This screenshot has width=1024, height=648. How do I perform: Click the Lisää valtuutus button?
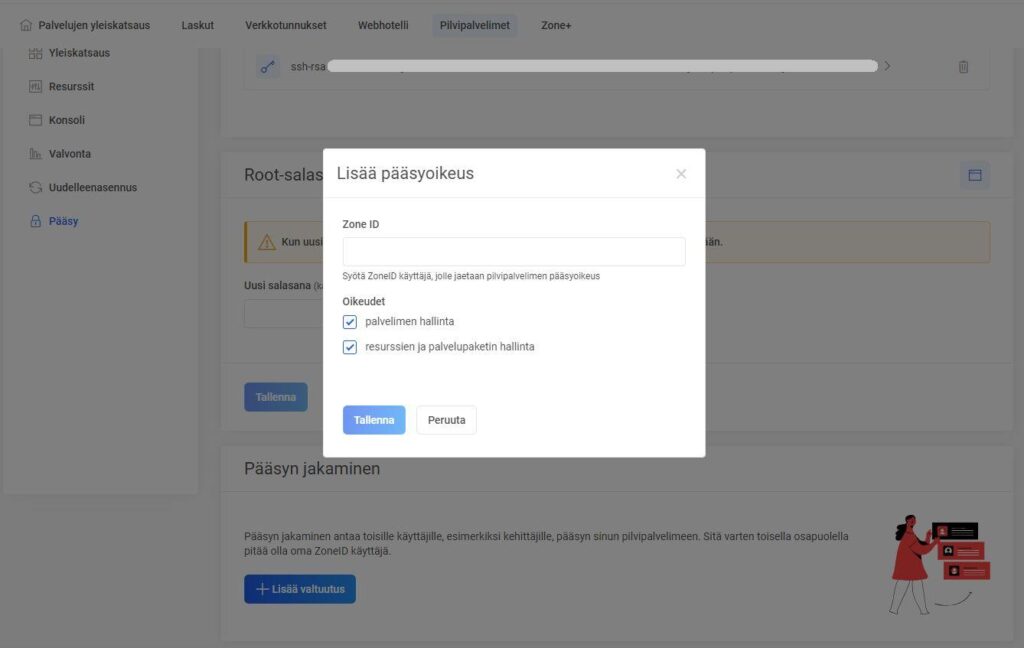tap(300, 589)
